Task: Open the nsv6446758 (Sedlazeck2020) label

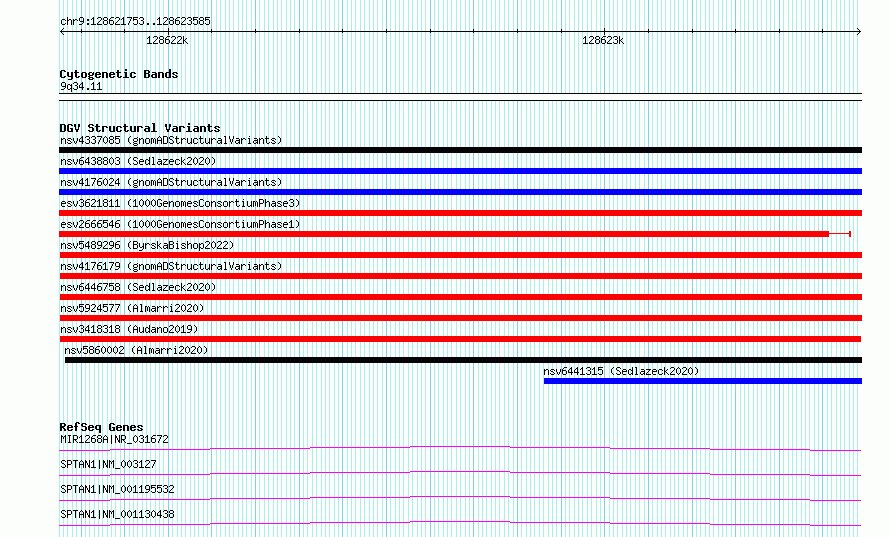Action: pyautogui.click(x=138, y=287)
